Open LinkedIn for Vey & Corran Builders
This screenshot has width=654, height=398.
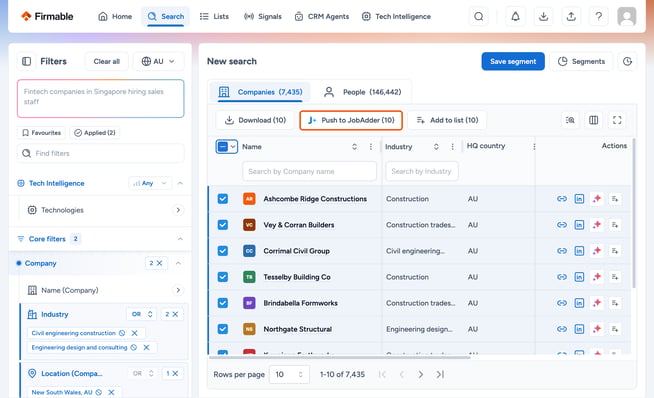click(579, 225)
